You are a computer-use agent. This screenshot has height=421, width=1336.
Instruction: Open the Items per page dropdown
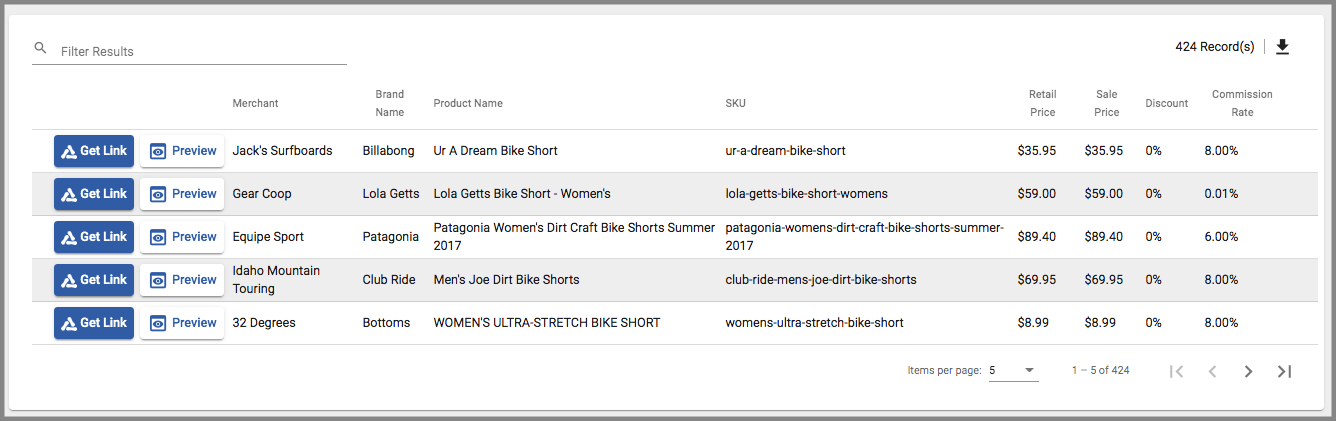(x=1013, y=370)
